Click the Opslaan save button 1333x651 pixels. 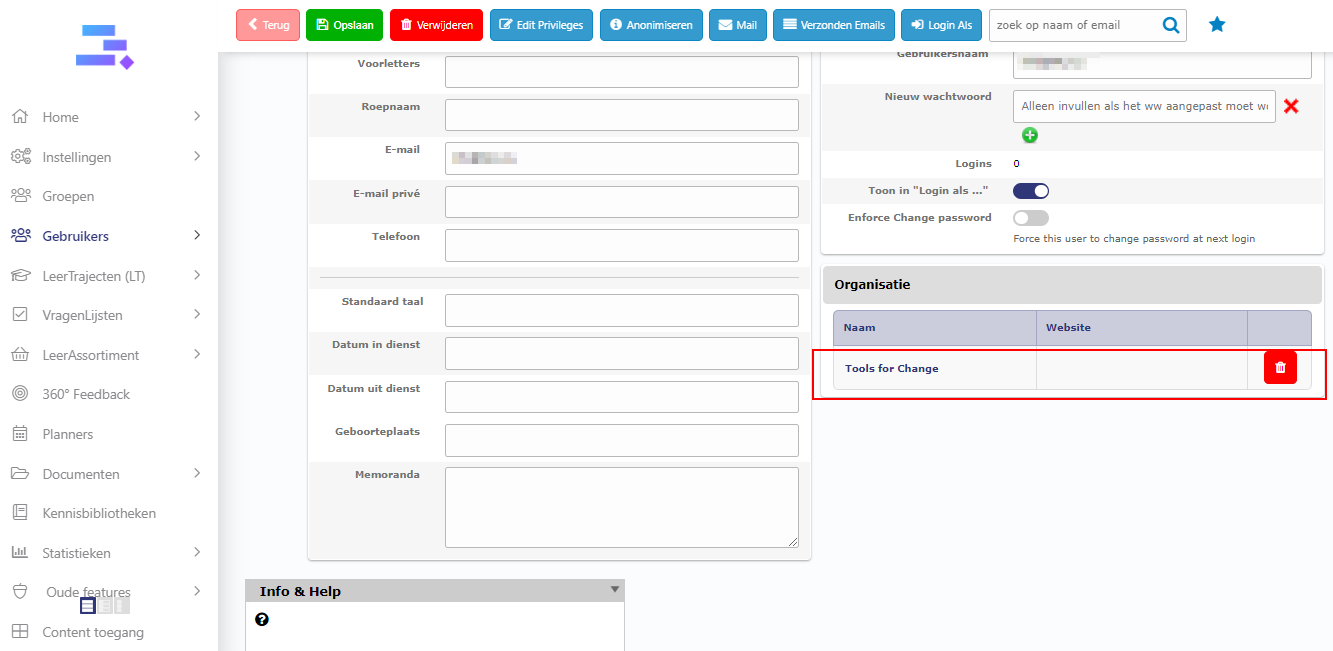pos(344,25)
